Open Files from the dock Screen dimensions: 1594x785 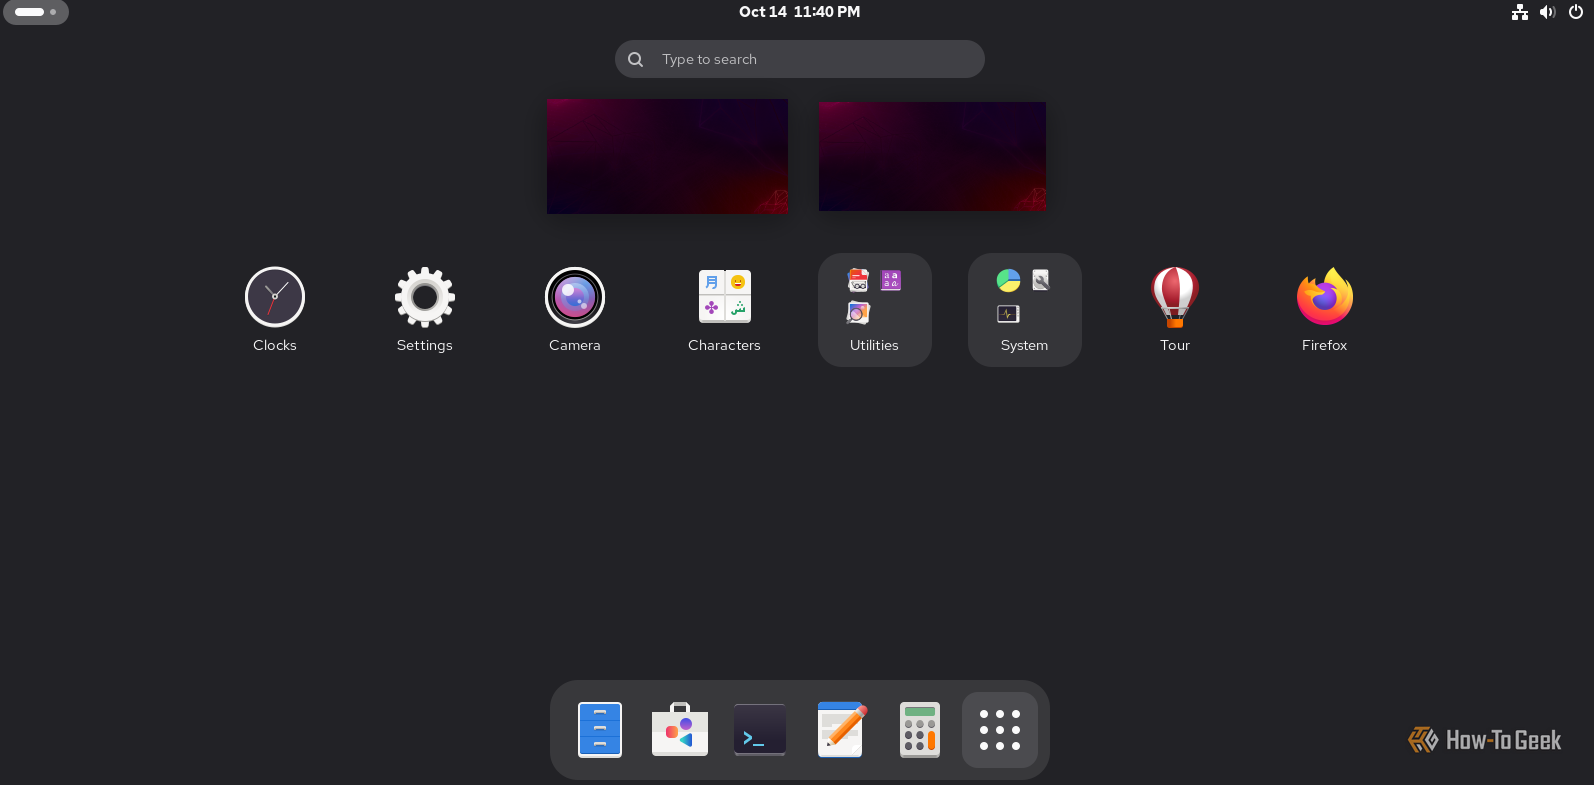[600, 730]
